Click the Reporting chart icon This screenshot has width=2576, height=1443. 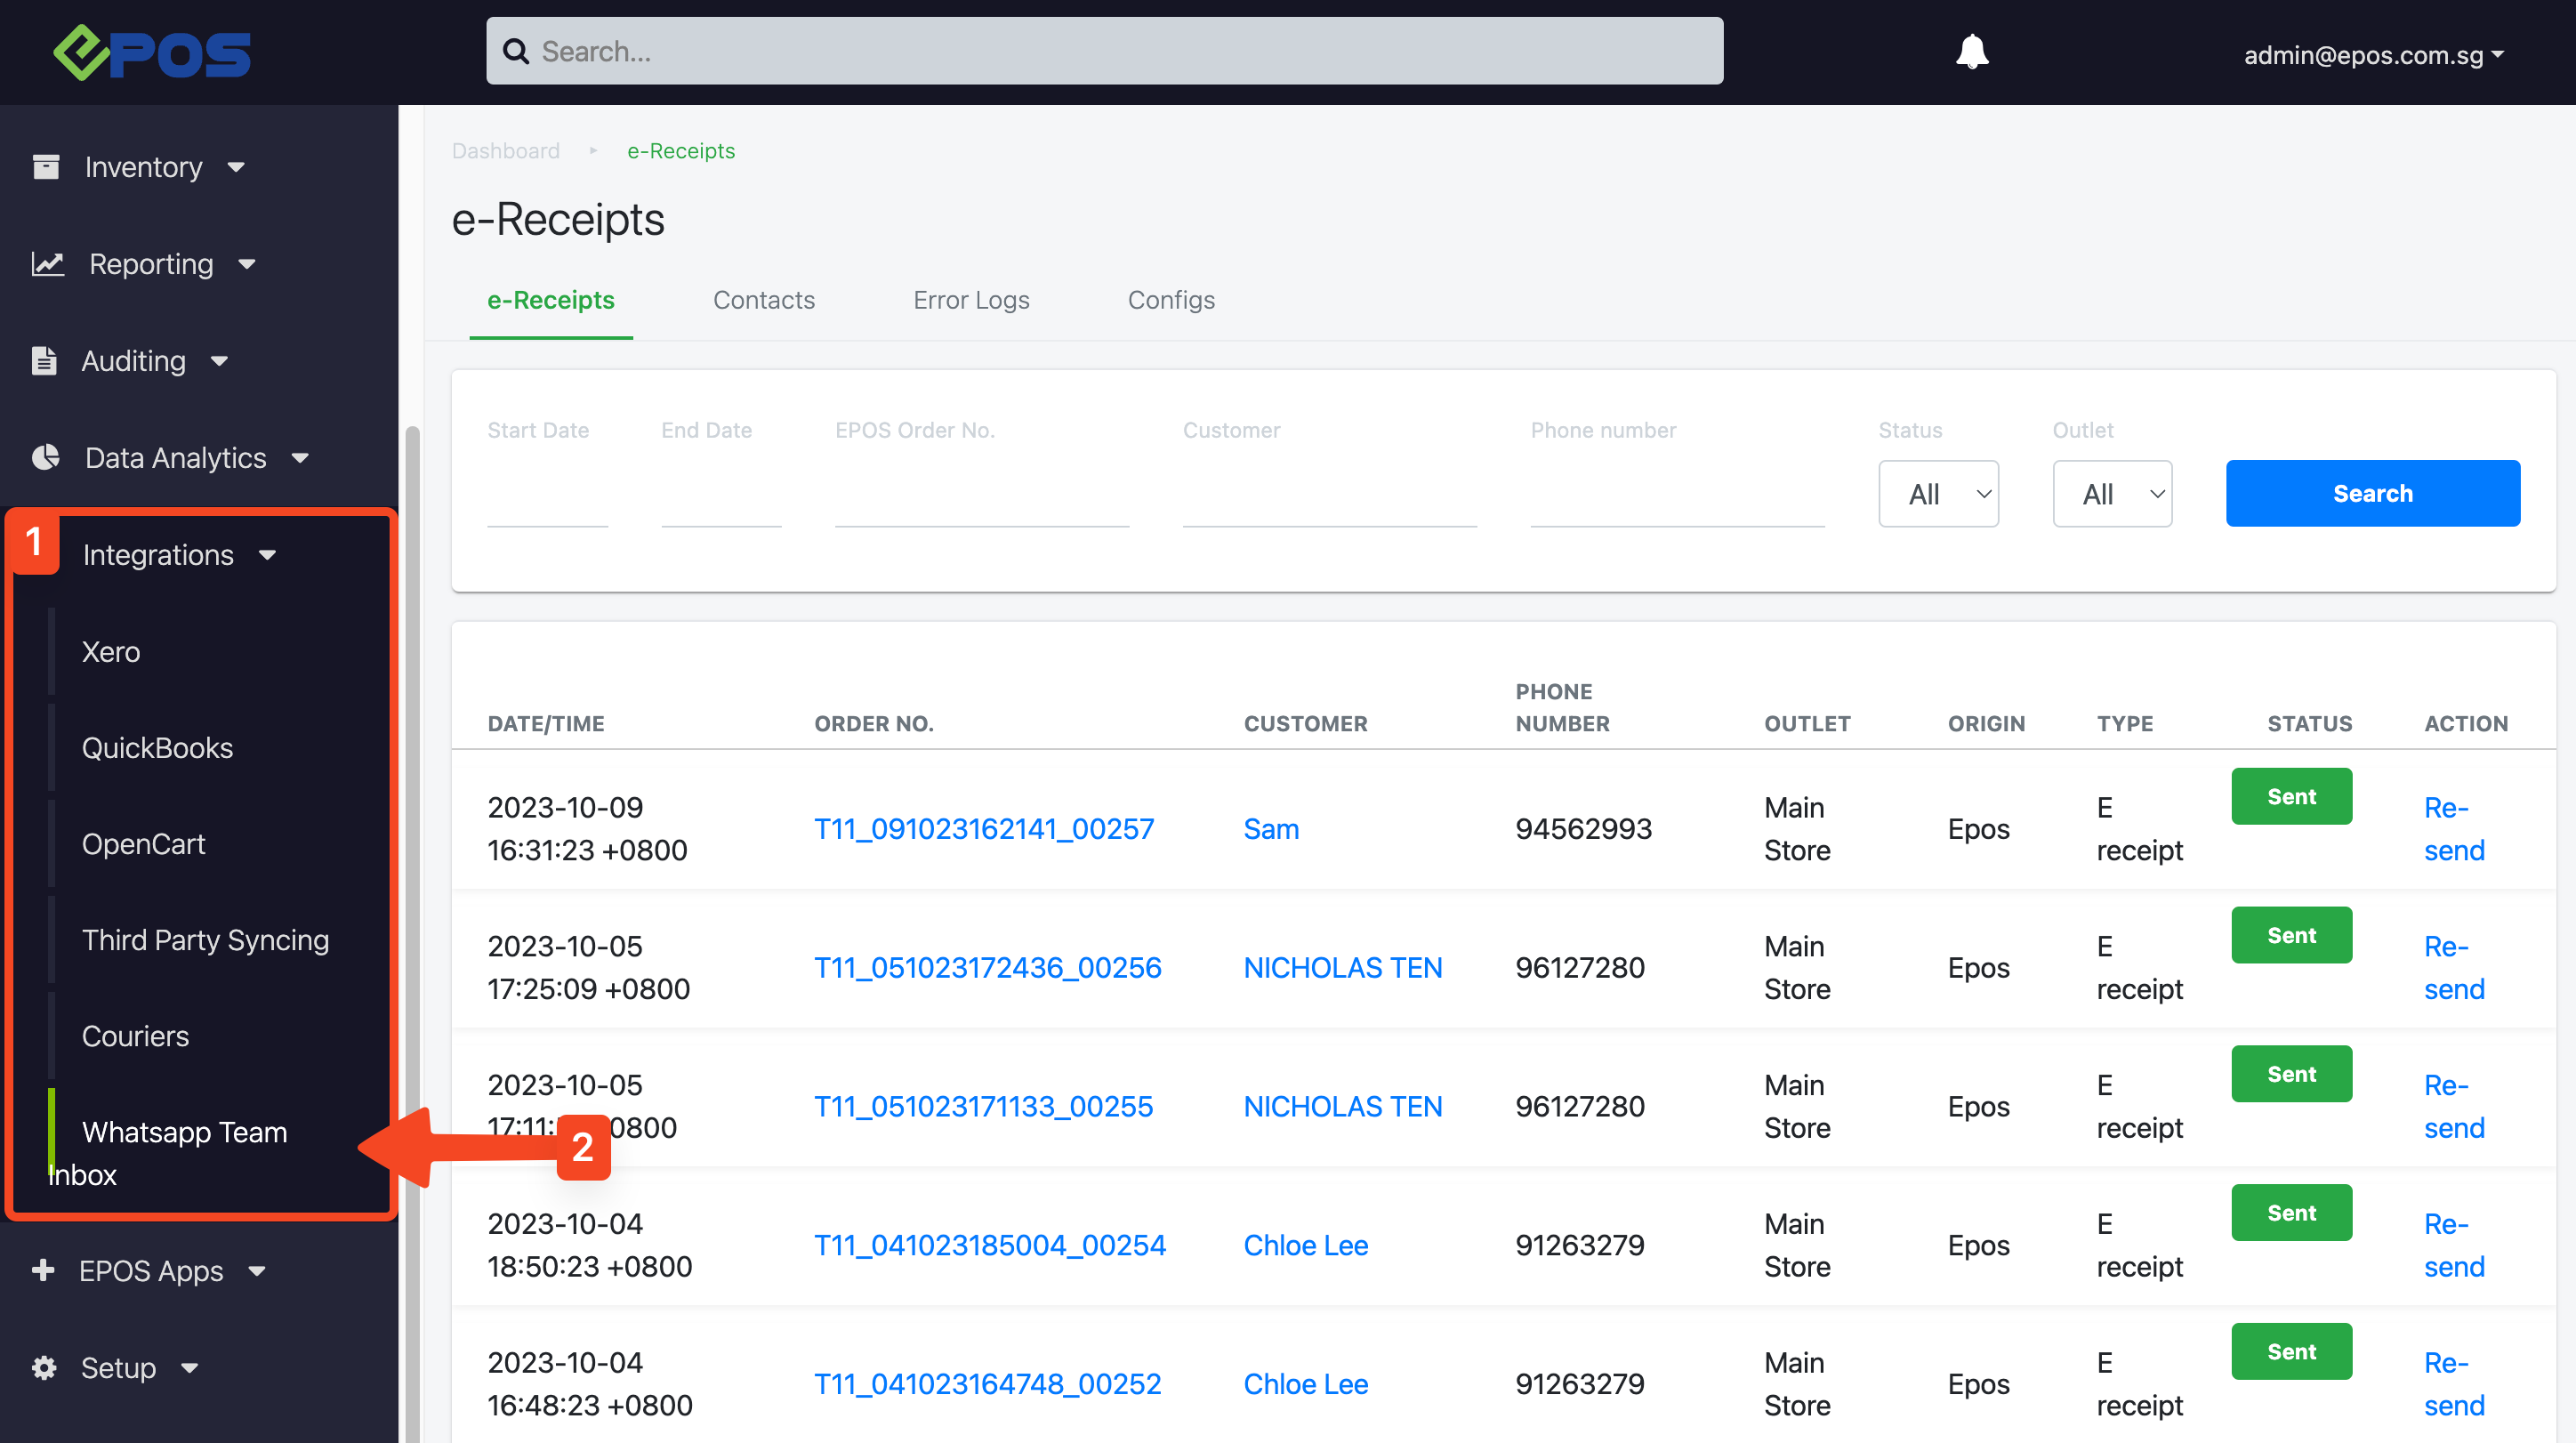tap(47, 263)
